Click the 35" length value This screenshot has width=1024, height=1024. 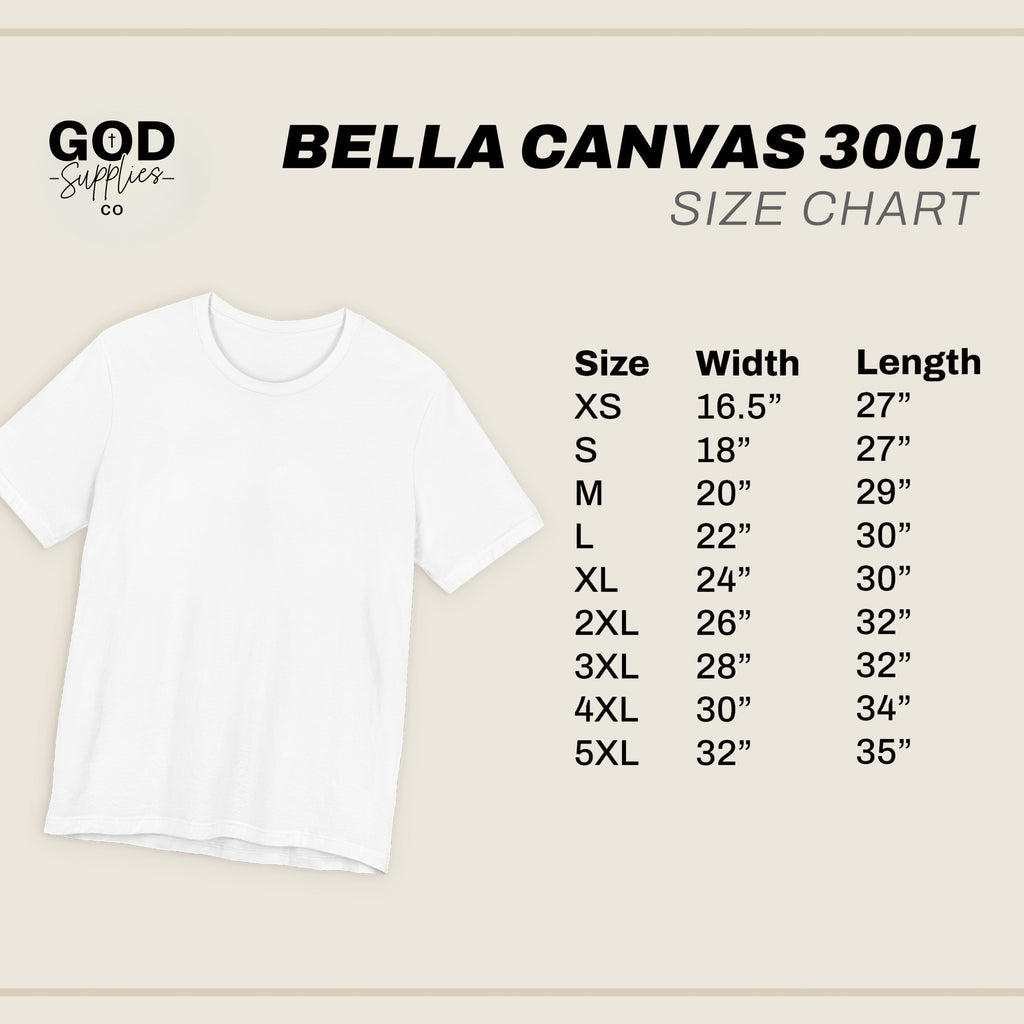click(x=883, y=753)
